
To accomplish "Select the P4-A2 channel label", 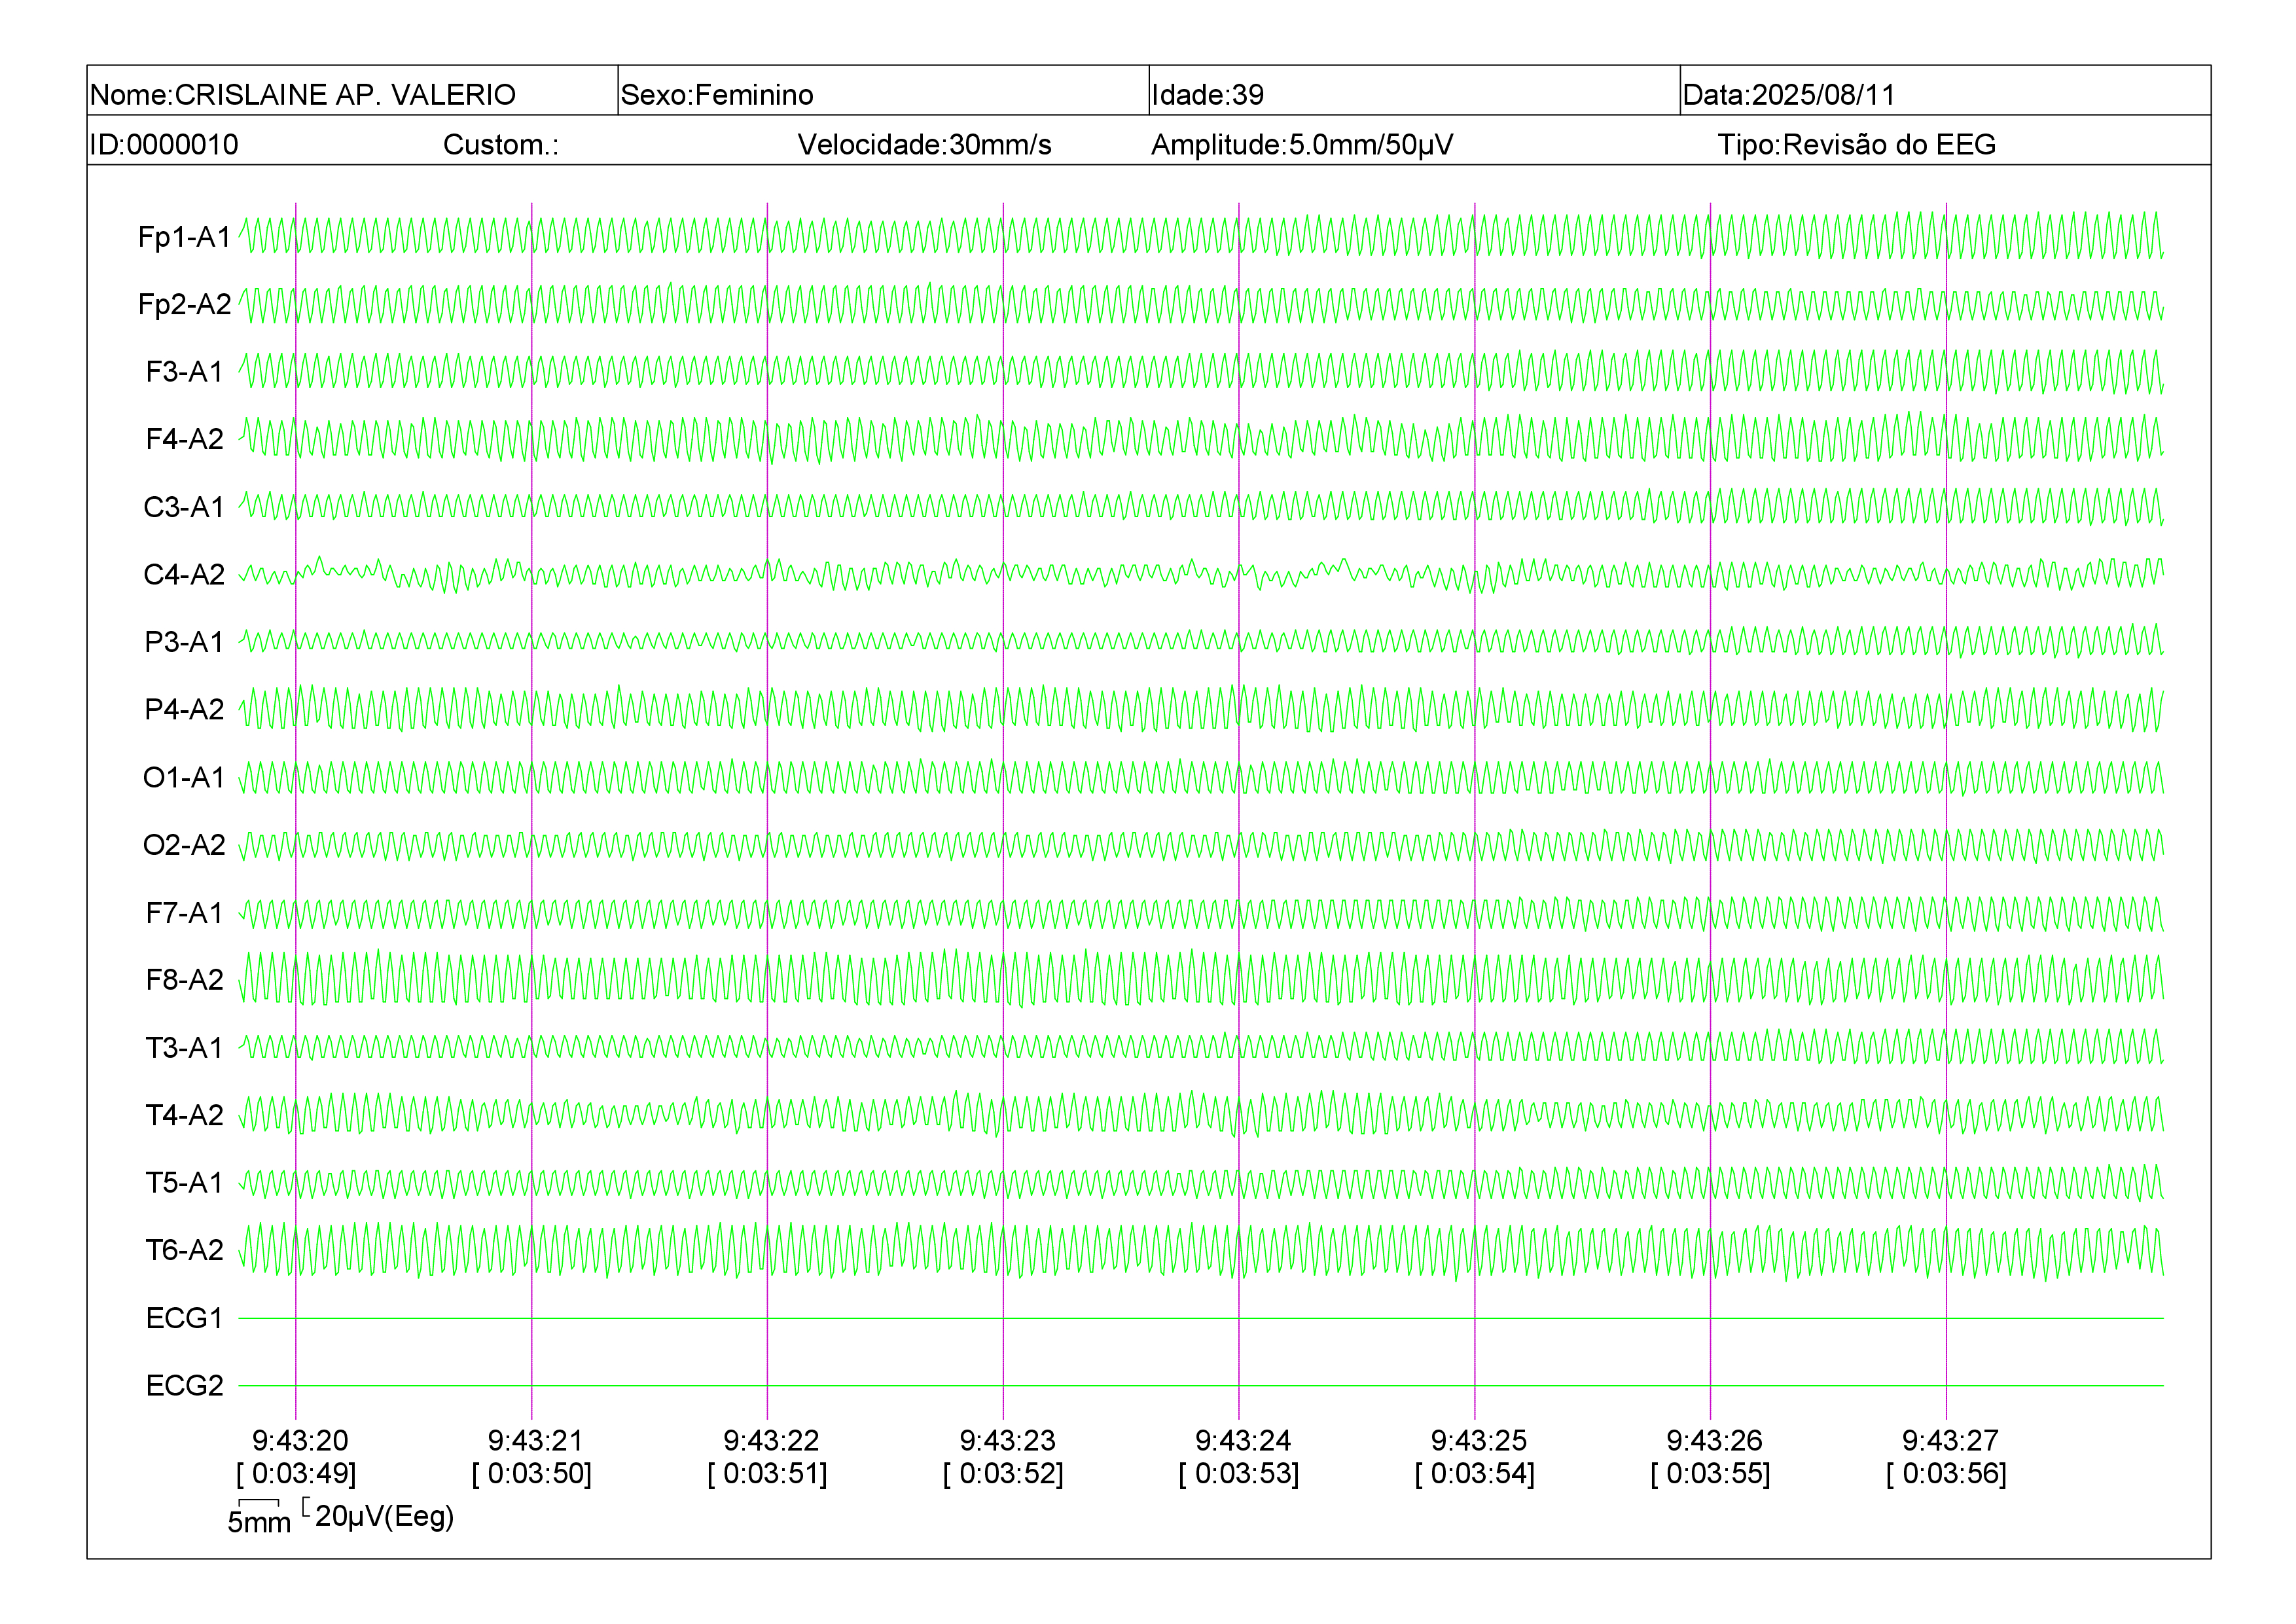I will 184,709.
